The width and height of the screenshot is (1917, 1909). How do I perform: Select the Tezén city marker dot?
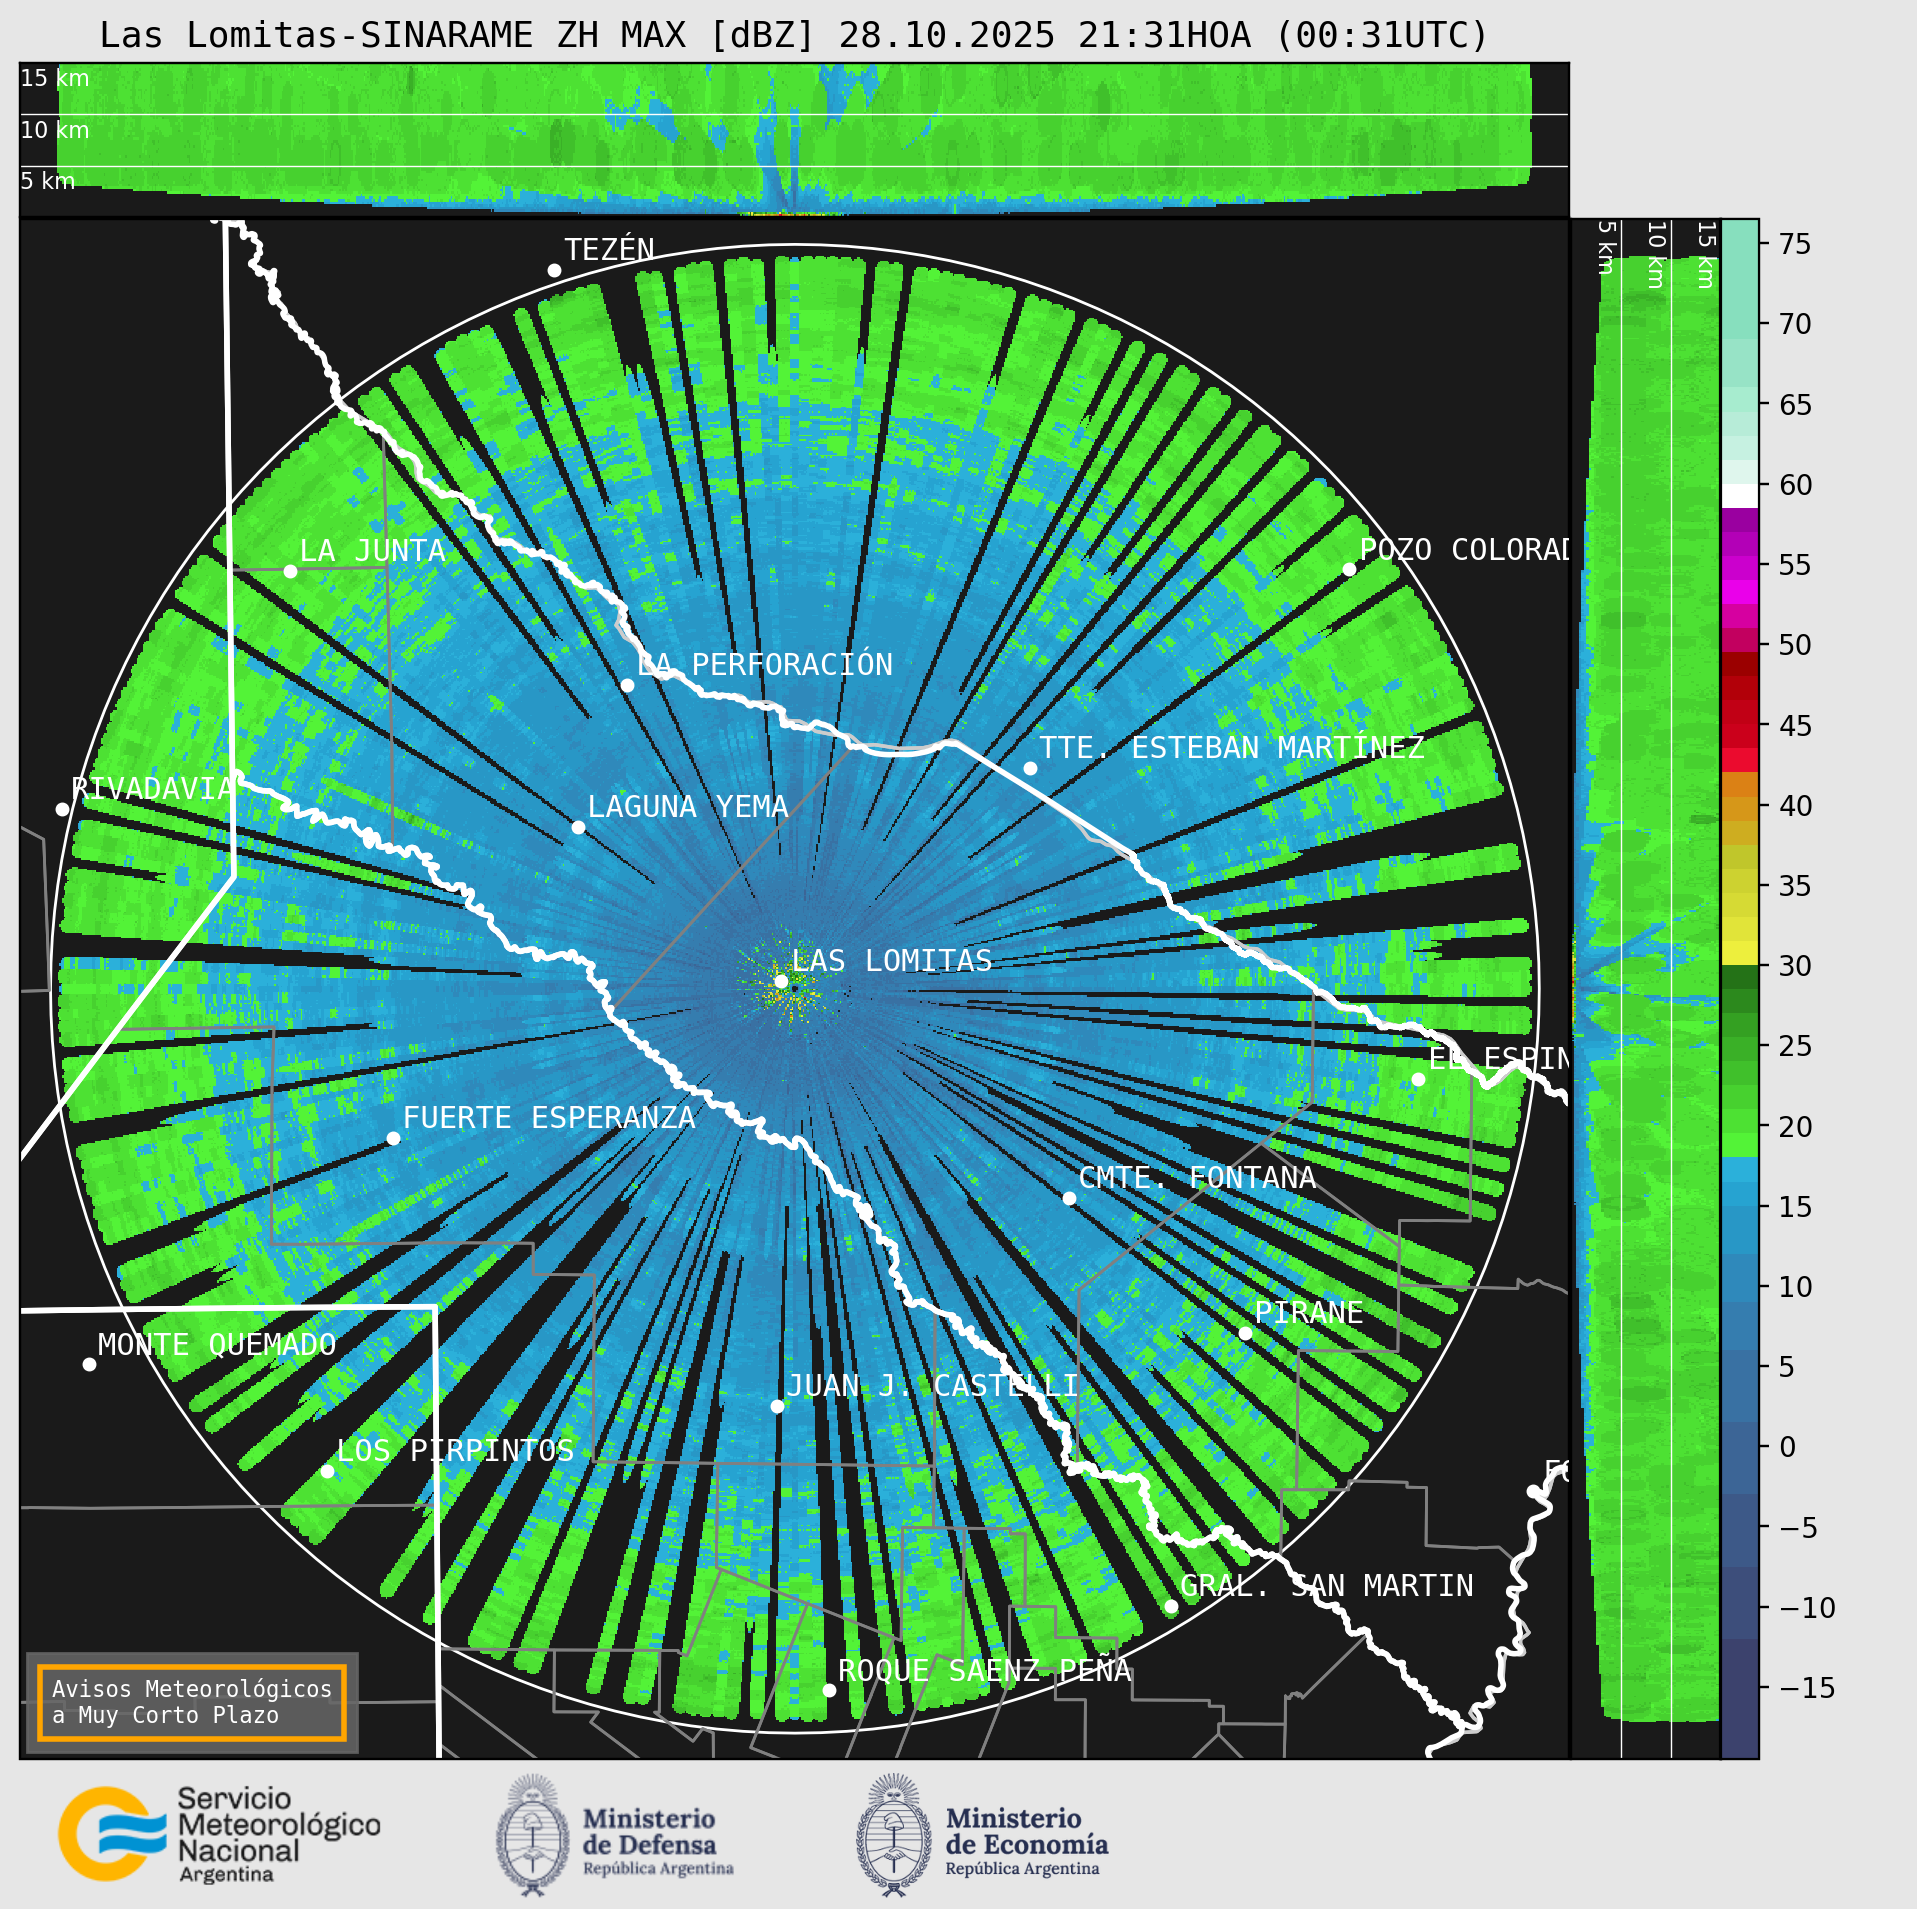pos(554,270)
